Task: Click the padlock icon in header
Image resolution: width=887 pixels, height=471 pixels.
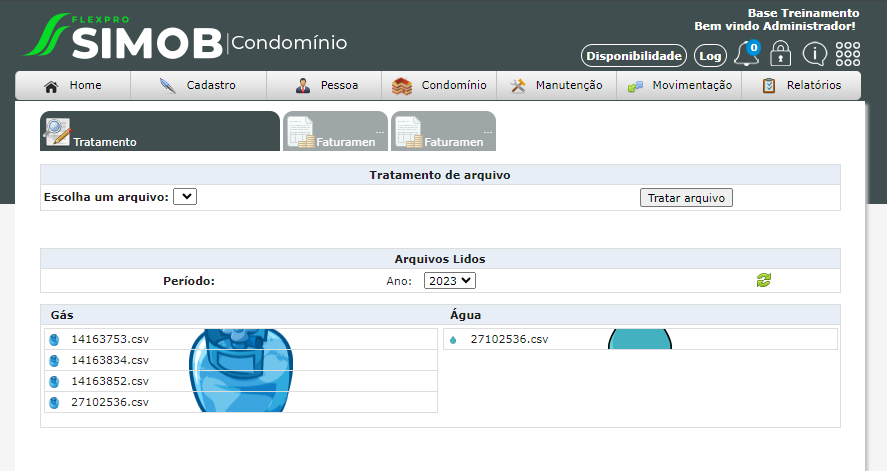Action: click(780, 55)
